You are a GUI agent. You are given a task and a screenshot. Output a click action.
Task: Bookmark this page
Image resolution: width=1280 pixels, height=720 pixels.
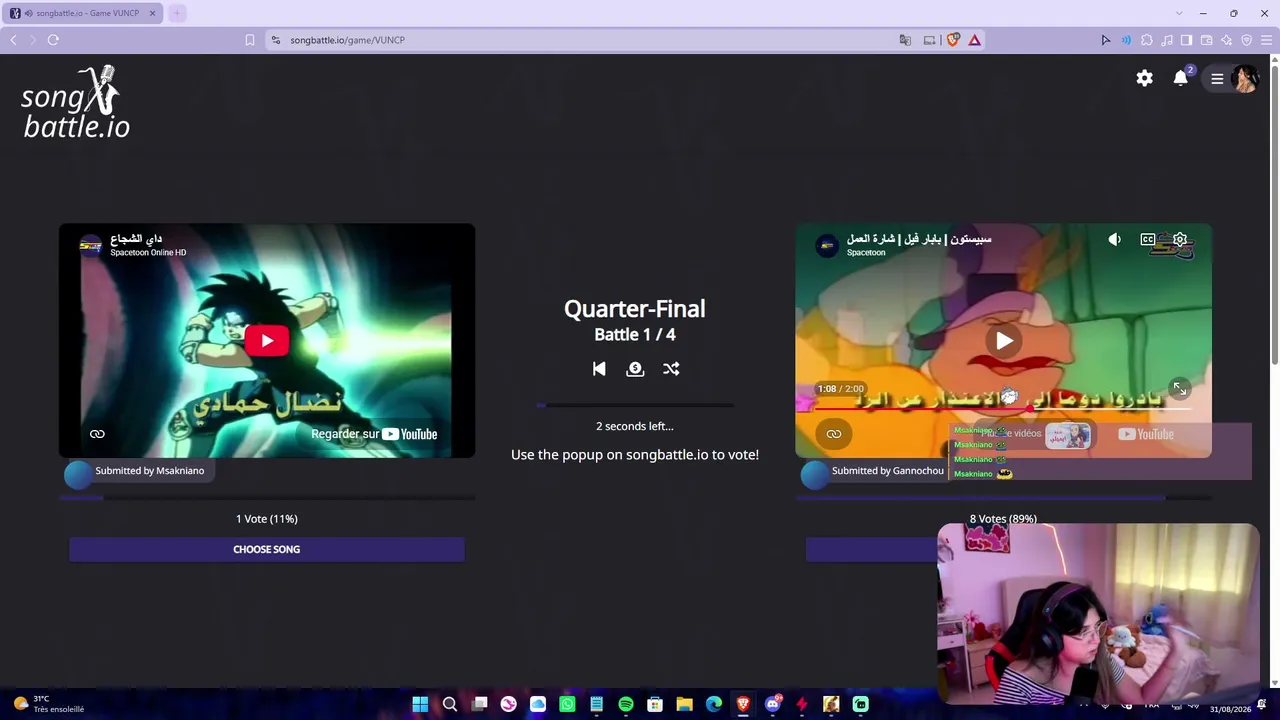point(250,40)
